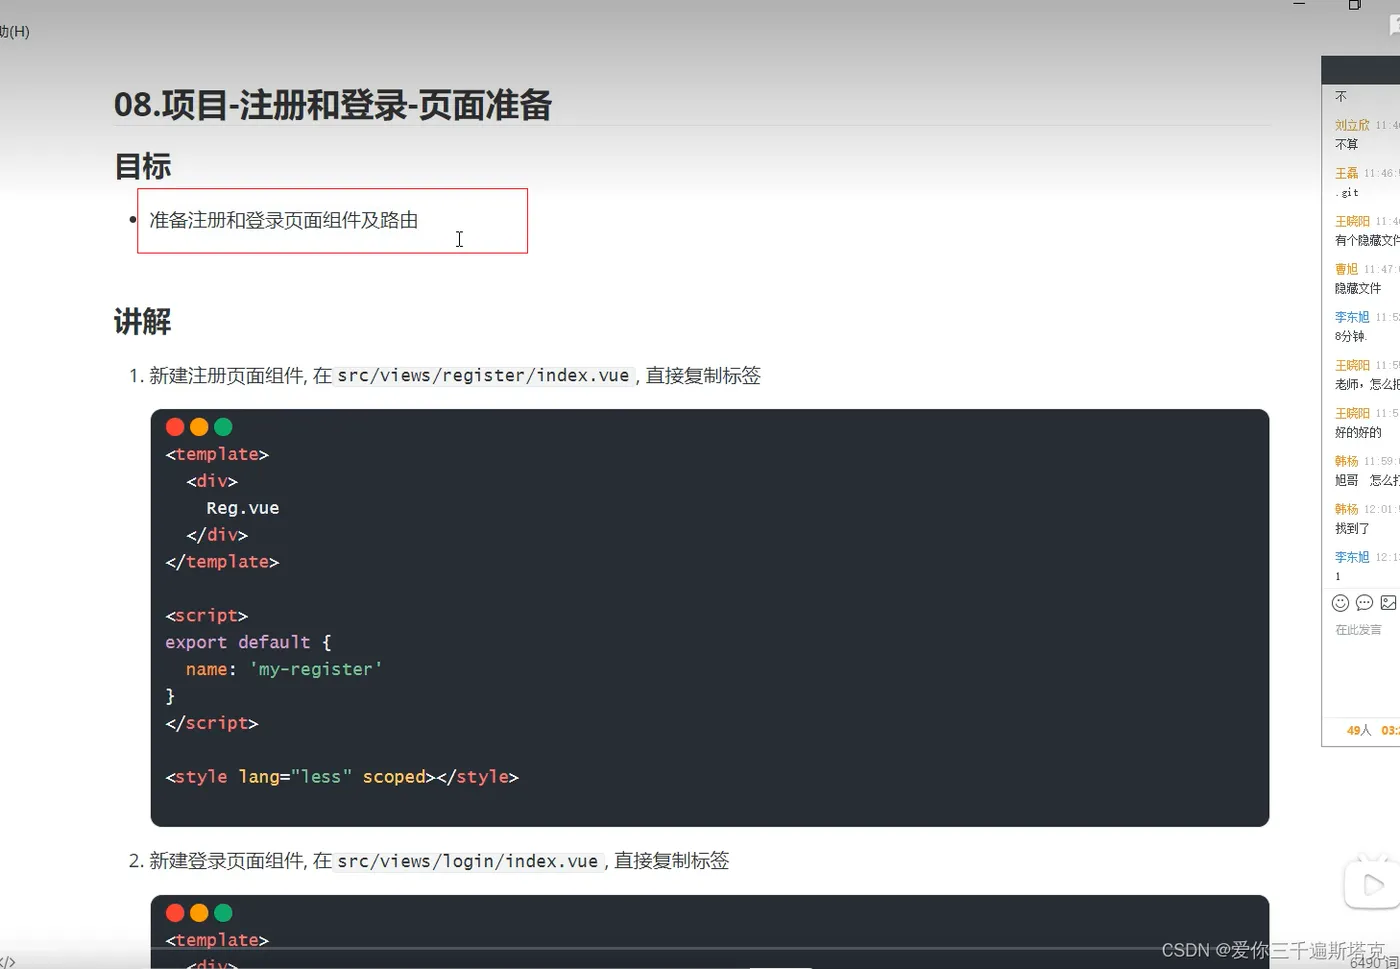Click the closing '</script>' tag line
Screen dimensions: 1400x969
click(212, 723)
